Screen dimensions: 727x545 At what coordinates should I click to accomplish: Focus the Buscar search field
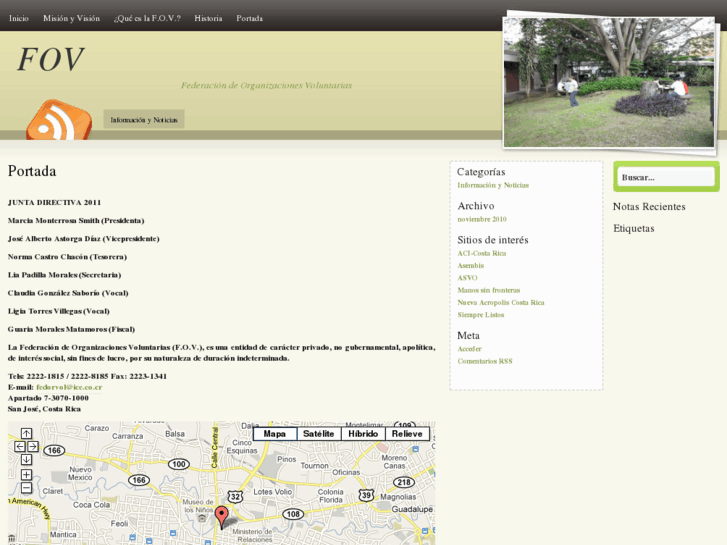tap(666, 177)
